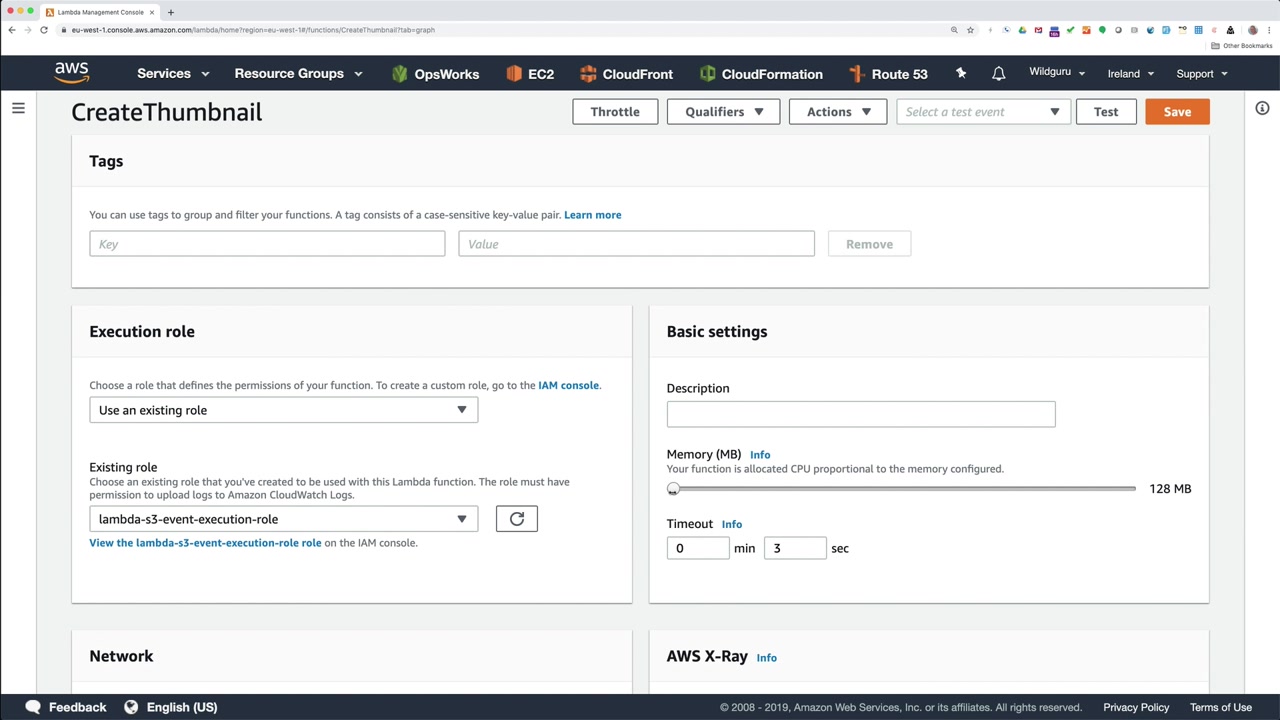Click the Memory Info link
1280x720 pixels.
(760, 455)
